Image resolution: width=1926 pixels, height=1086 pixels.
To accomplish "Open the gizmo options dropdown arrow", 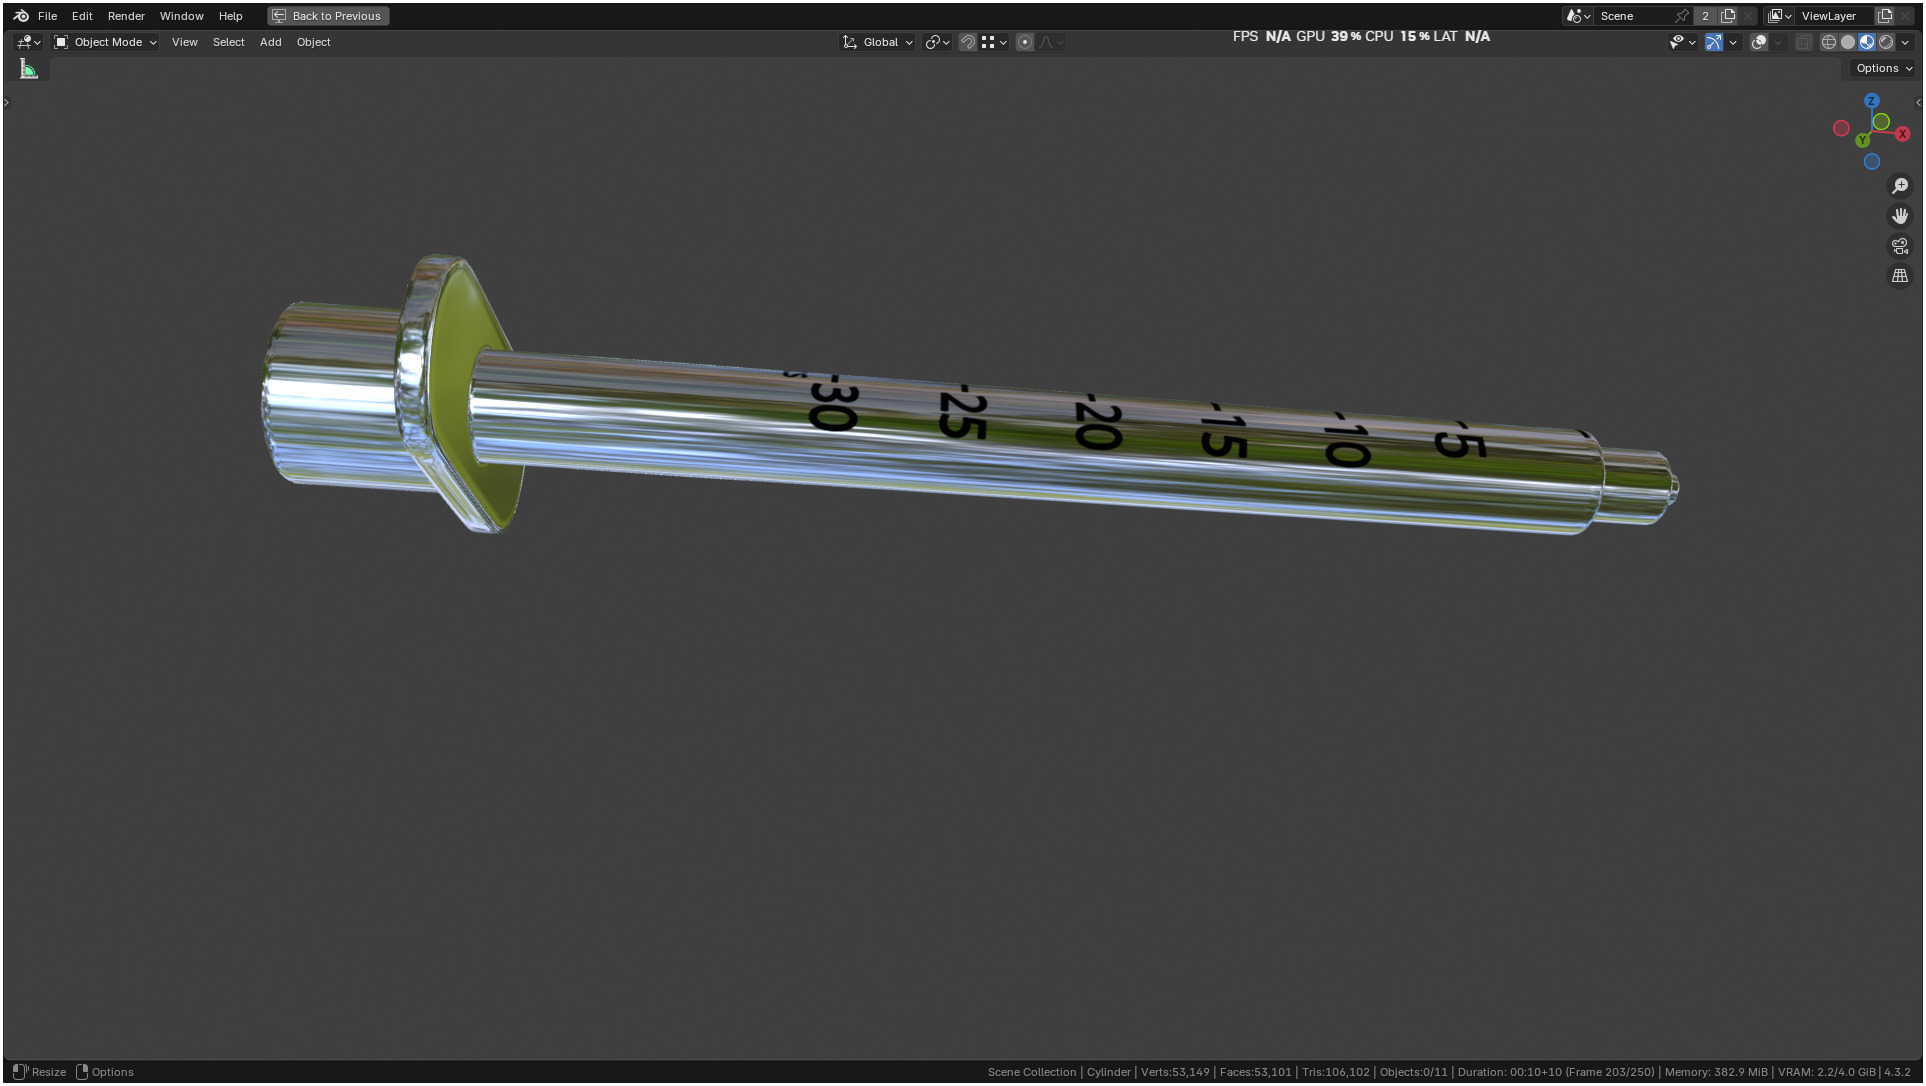I will point(1733,42).
